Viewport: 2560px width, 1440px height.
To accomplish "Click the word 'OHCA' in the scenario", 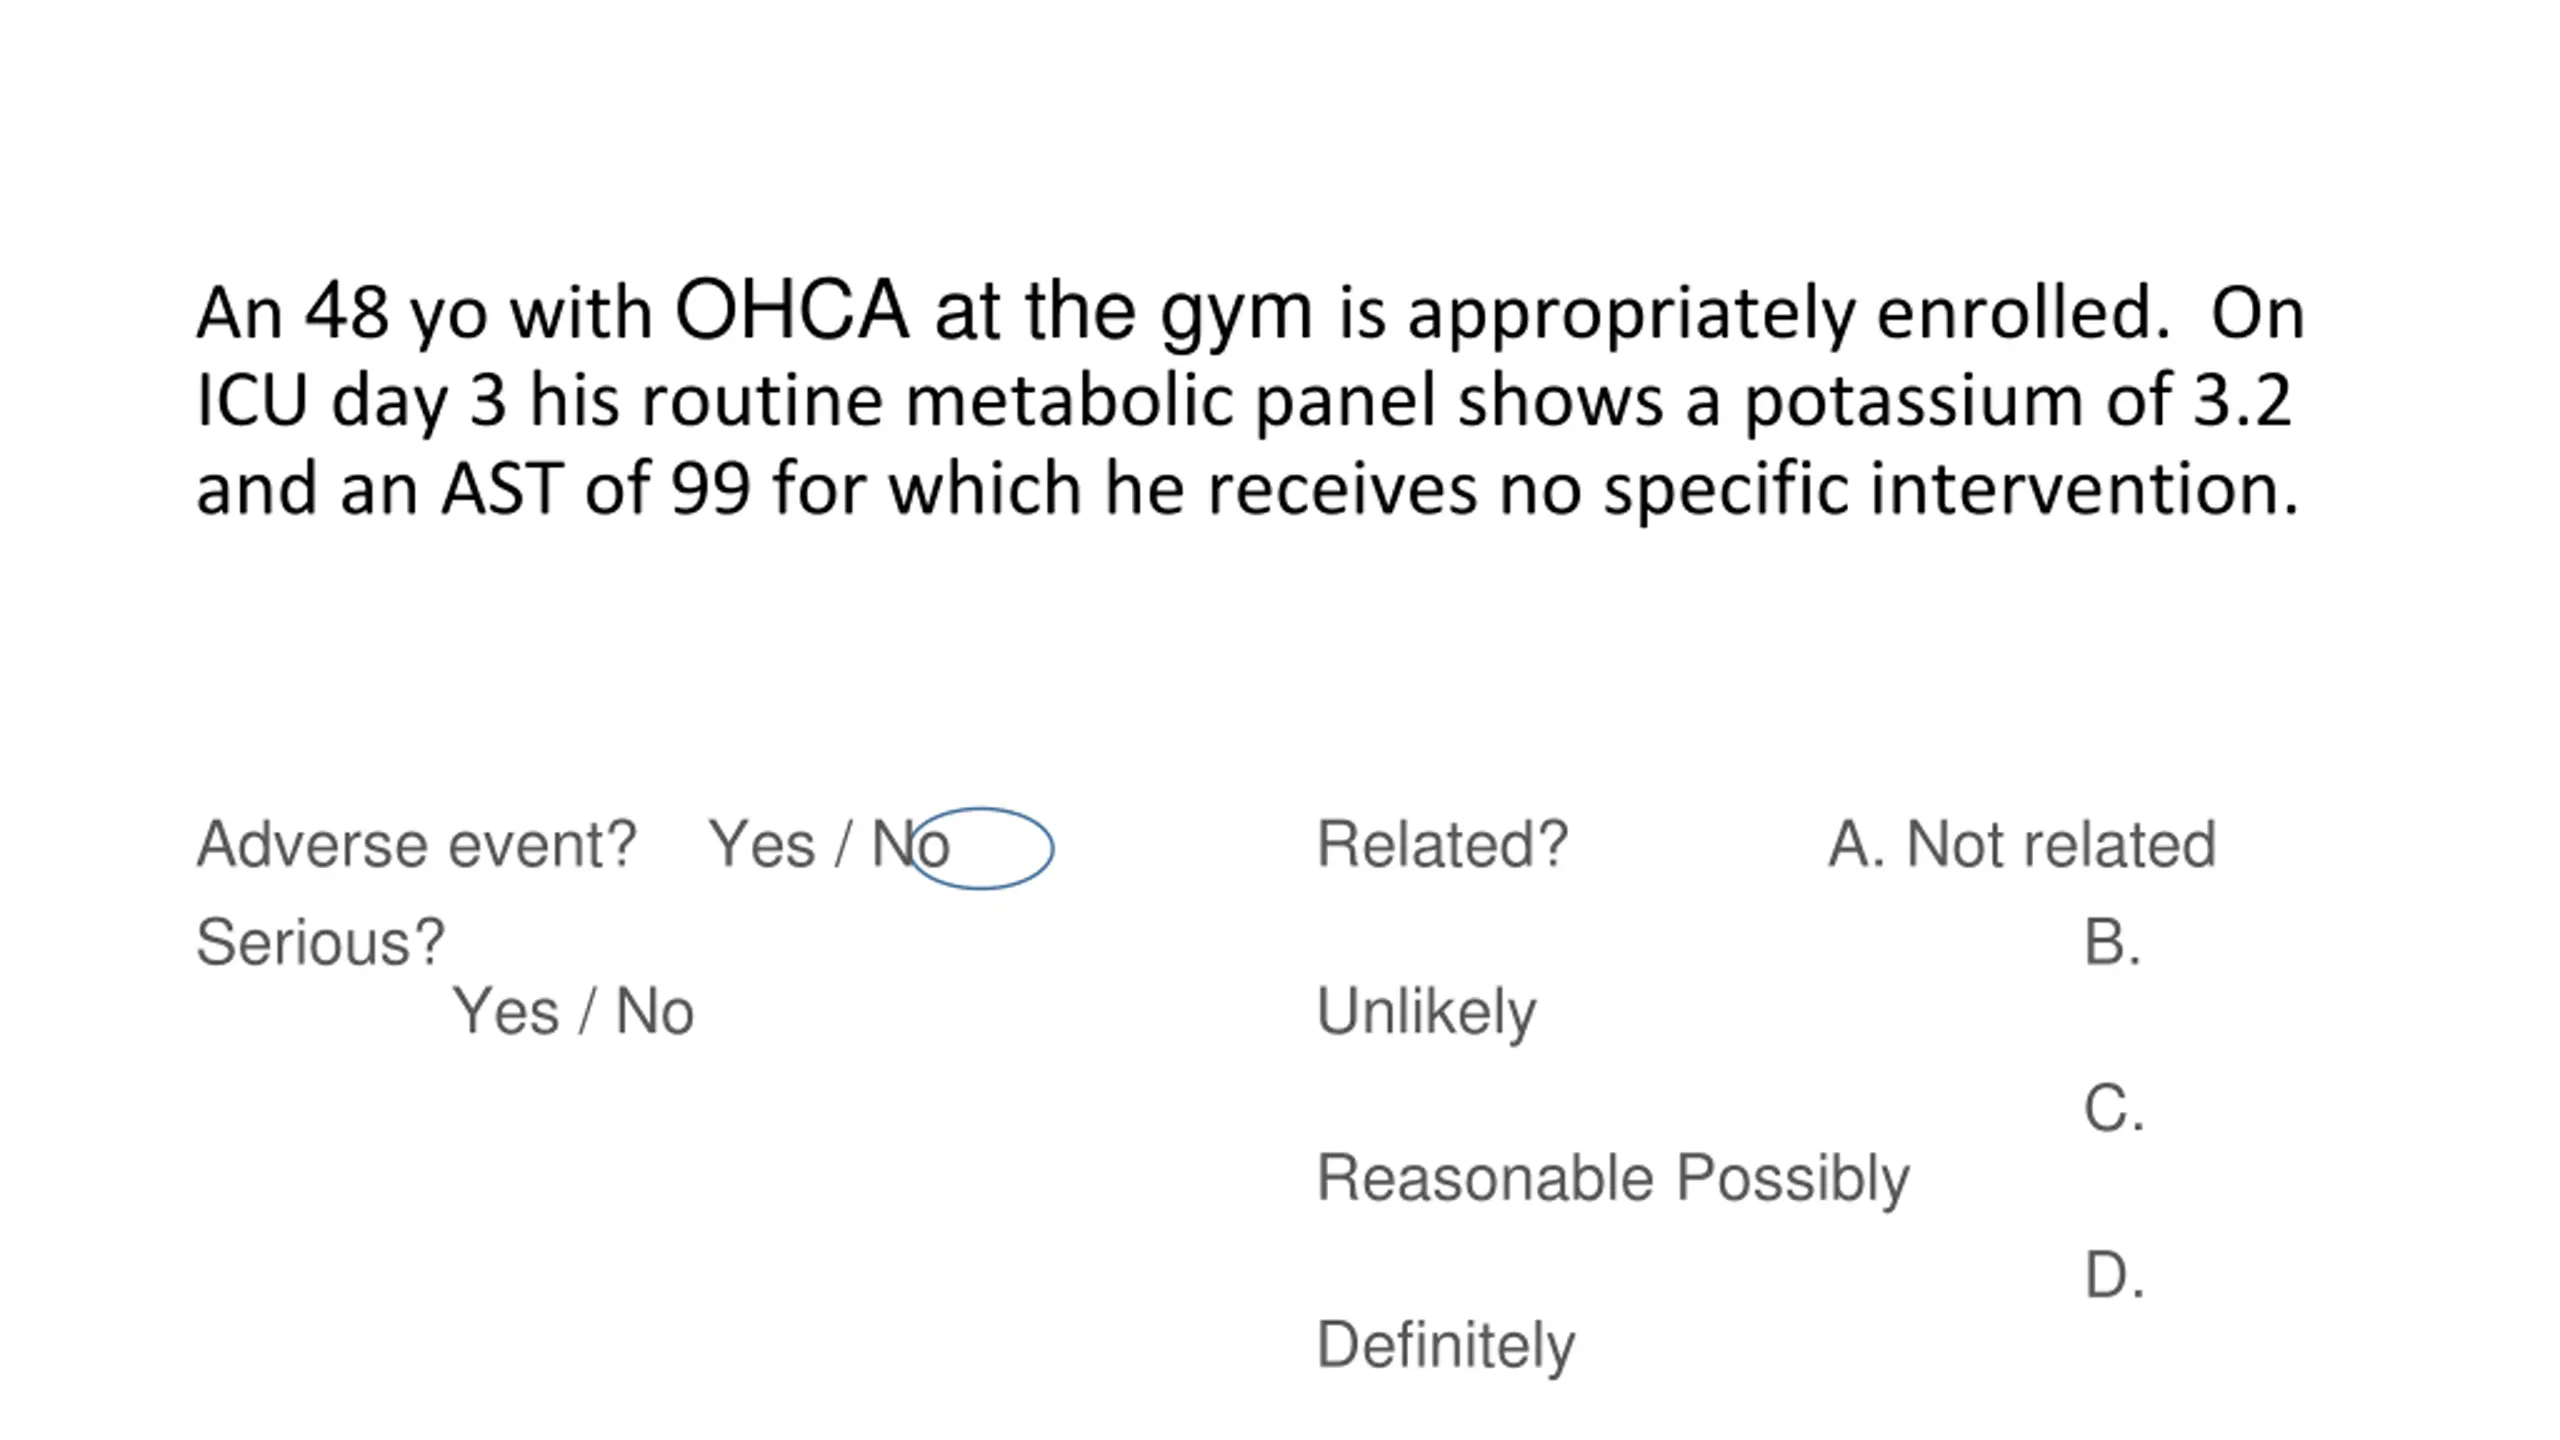I will tap(792, 310).
